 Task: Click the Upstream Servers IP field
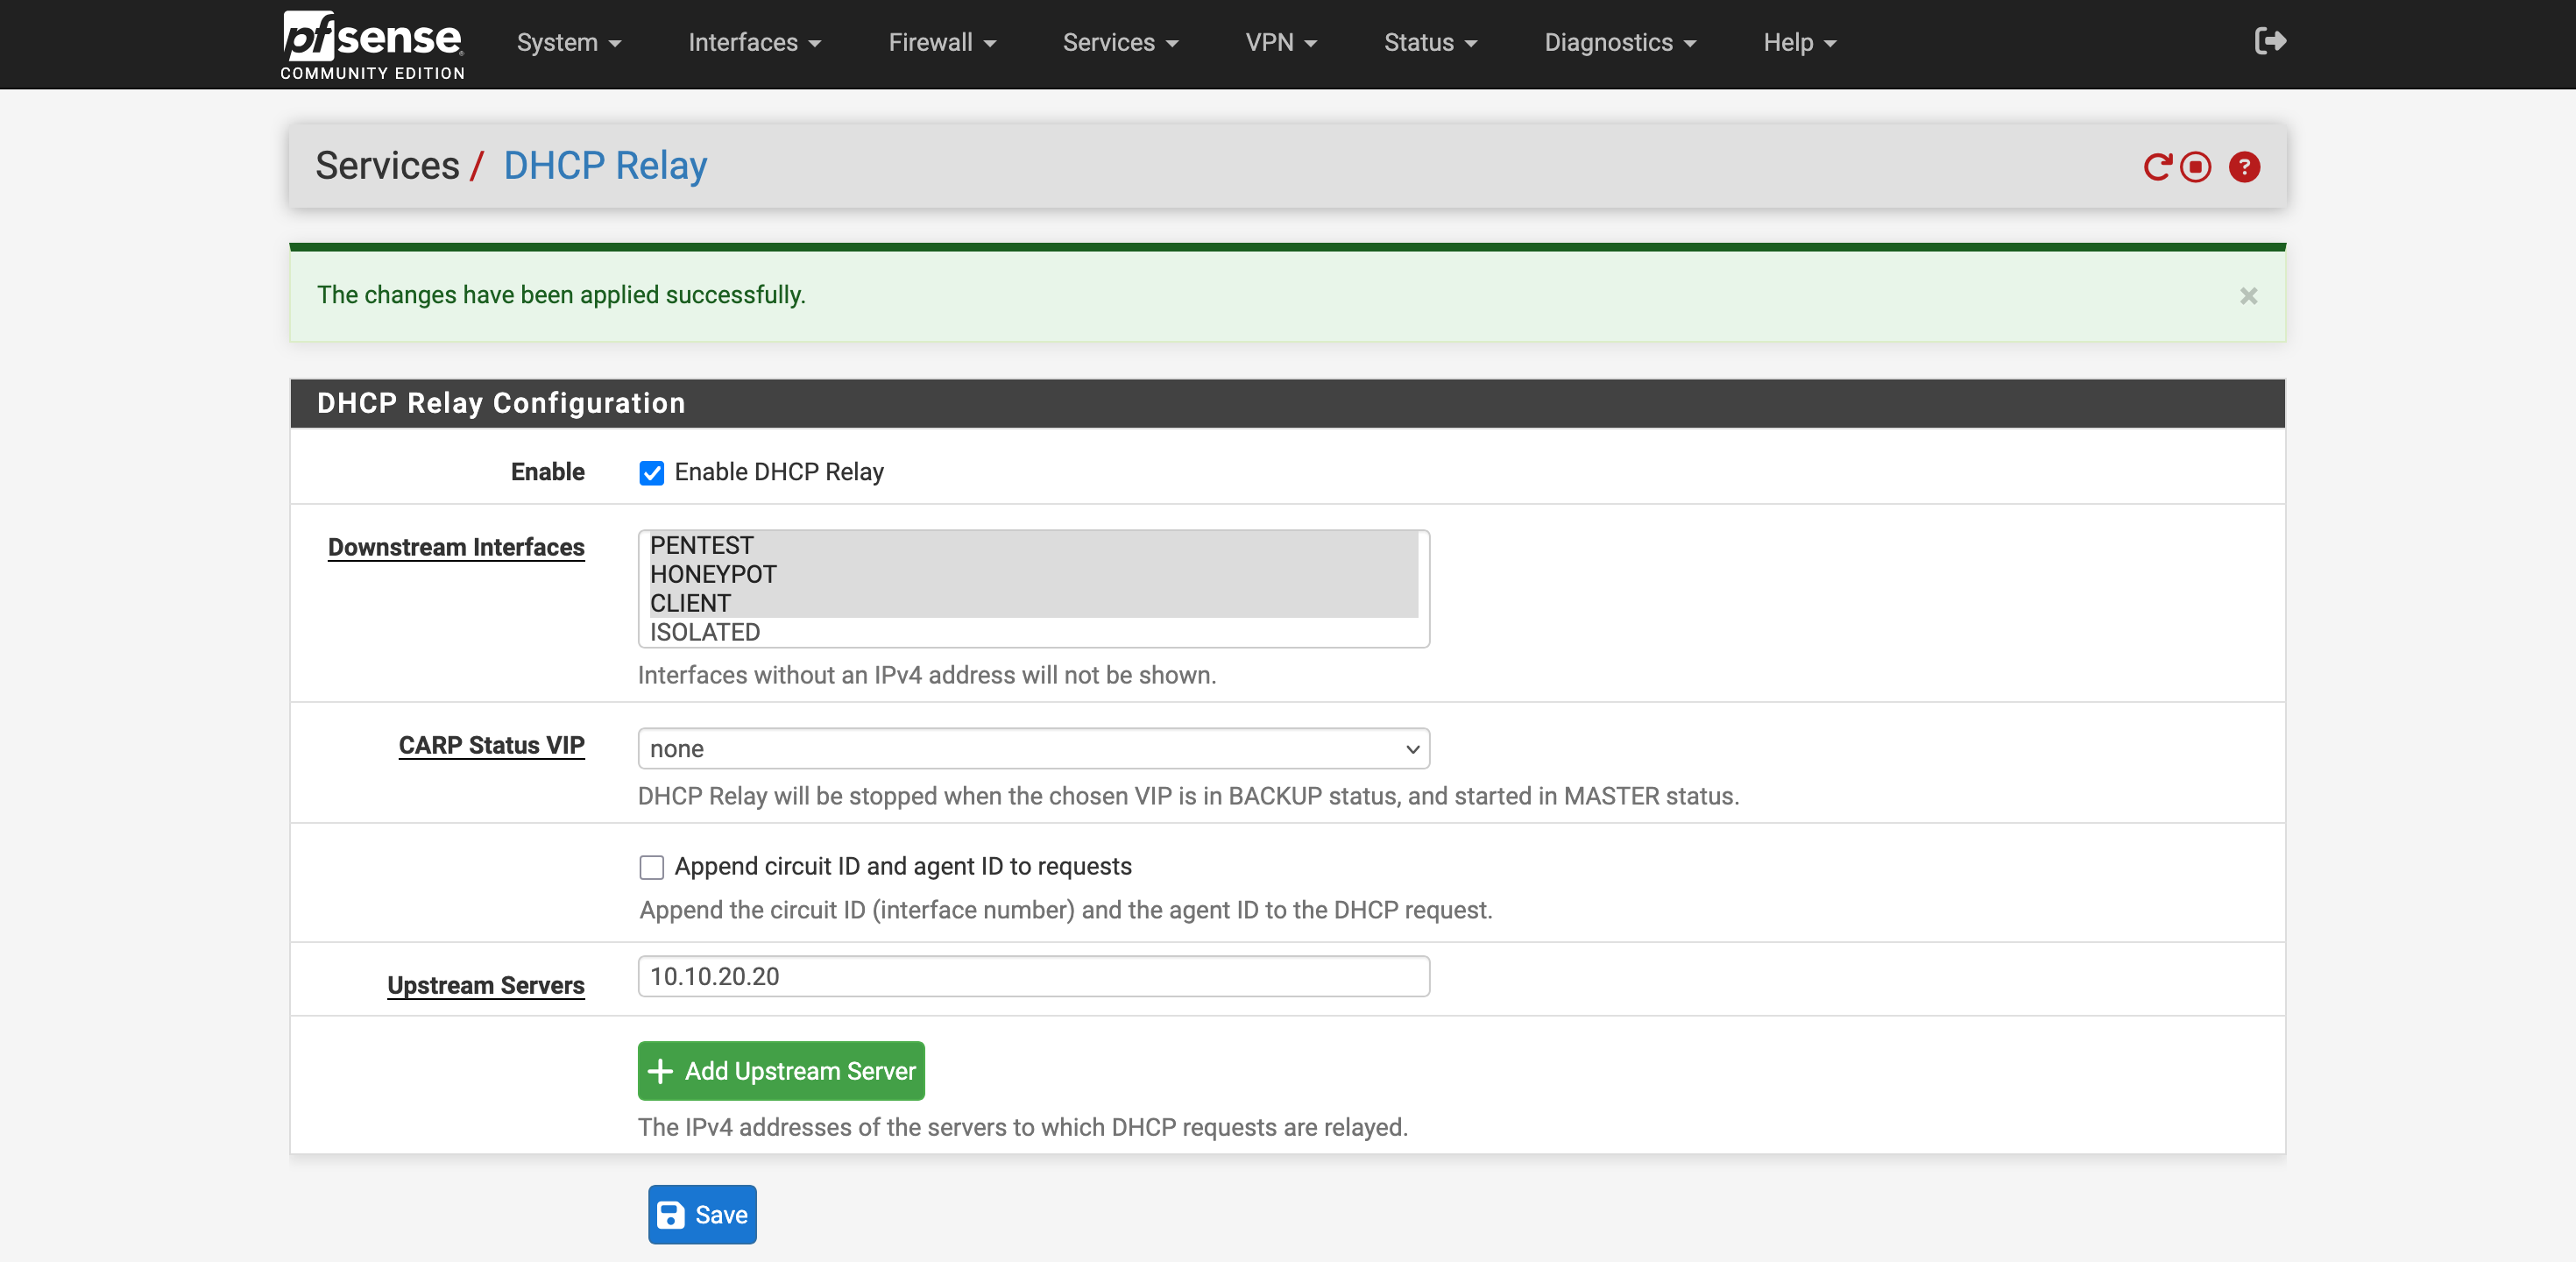(x=1033, y=976)
